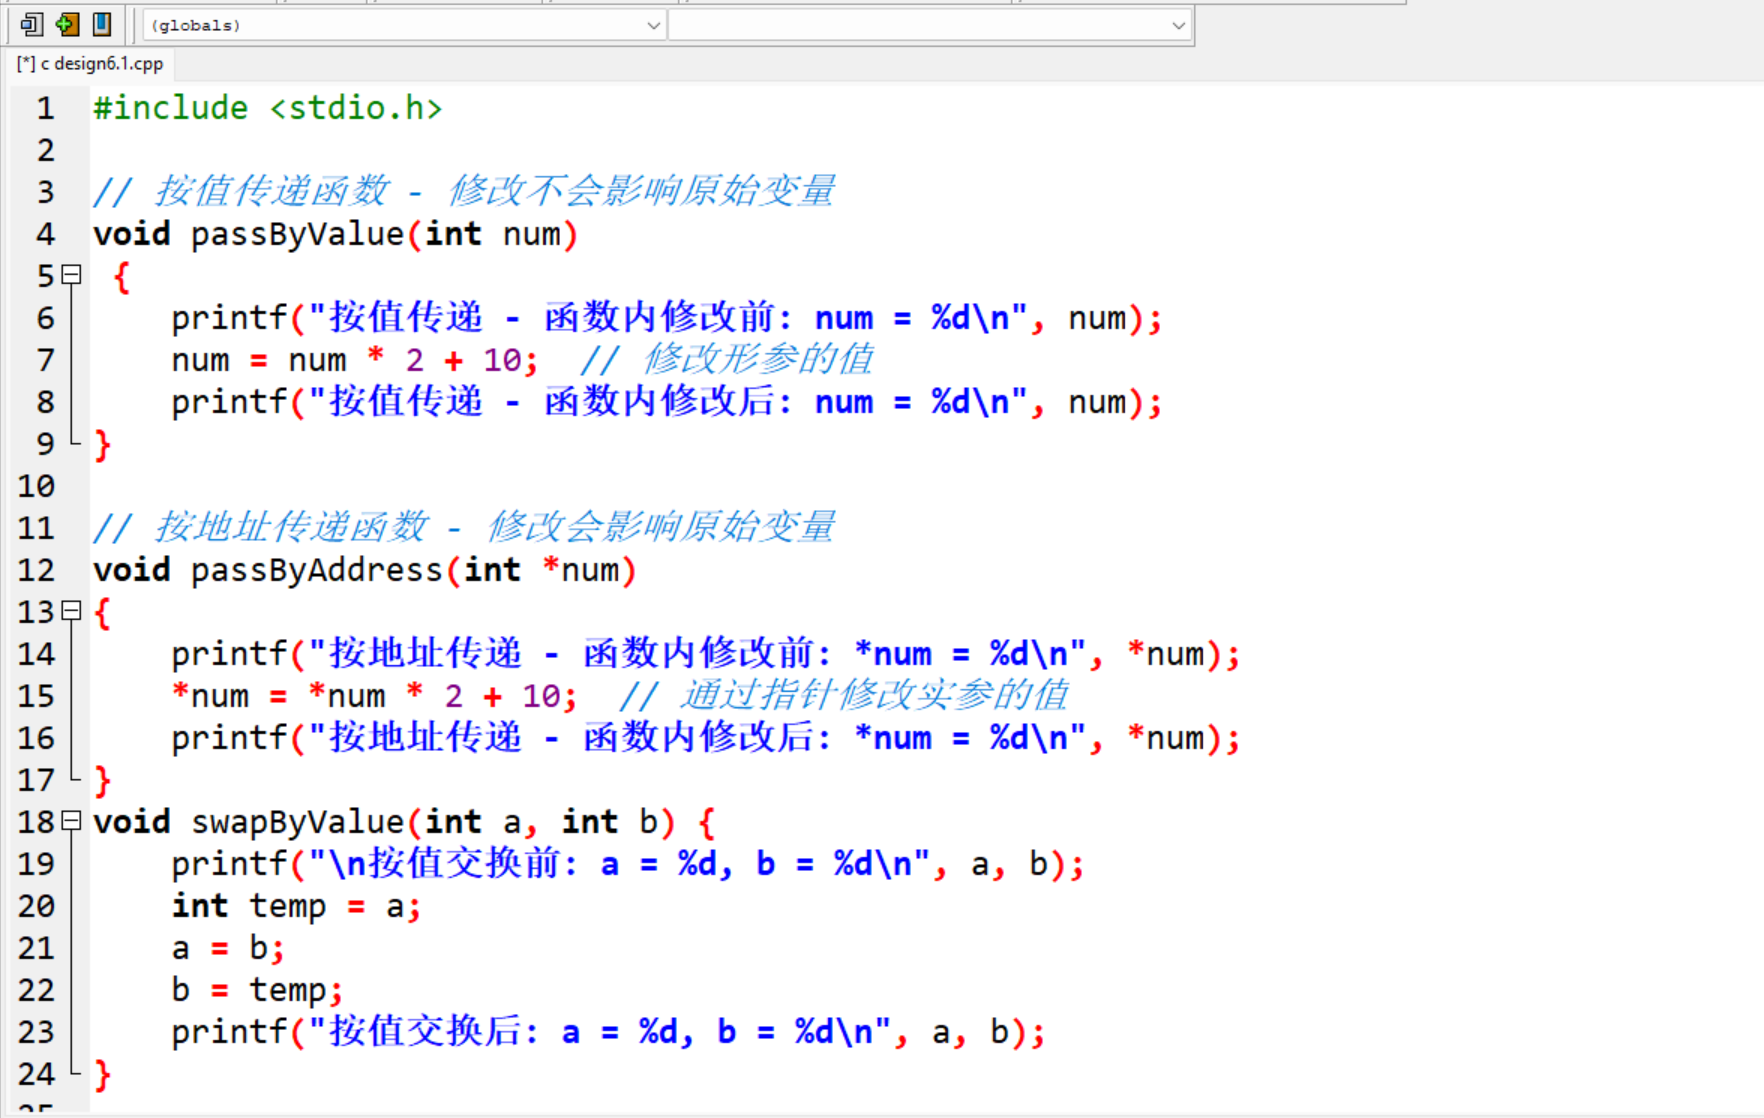This screenshot has width=1764, height=1118.
Task: Click line number 7 in the gutter
Action: [44, 360]
